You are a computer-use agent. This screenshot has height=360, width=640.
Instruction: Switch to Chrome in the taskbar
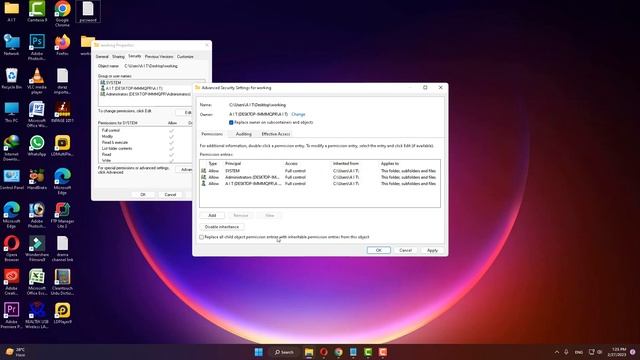(338, 352)
